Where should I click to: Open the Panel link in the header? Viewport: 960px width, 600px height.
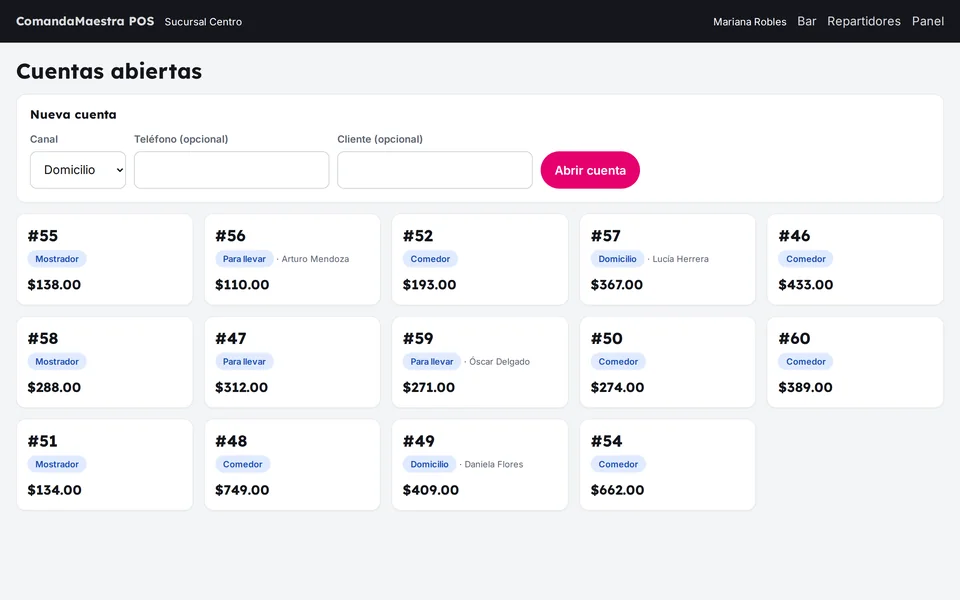(928, 21)
